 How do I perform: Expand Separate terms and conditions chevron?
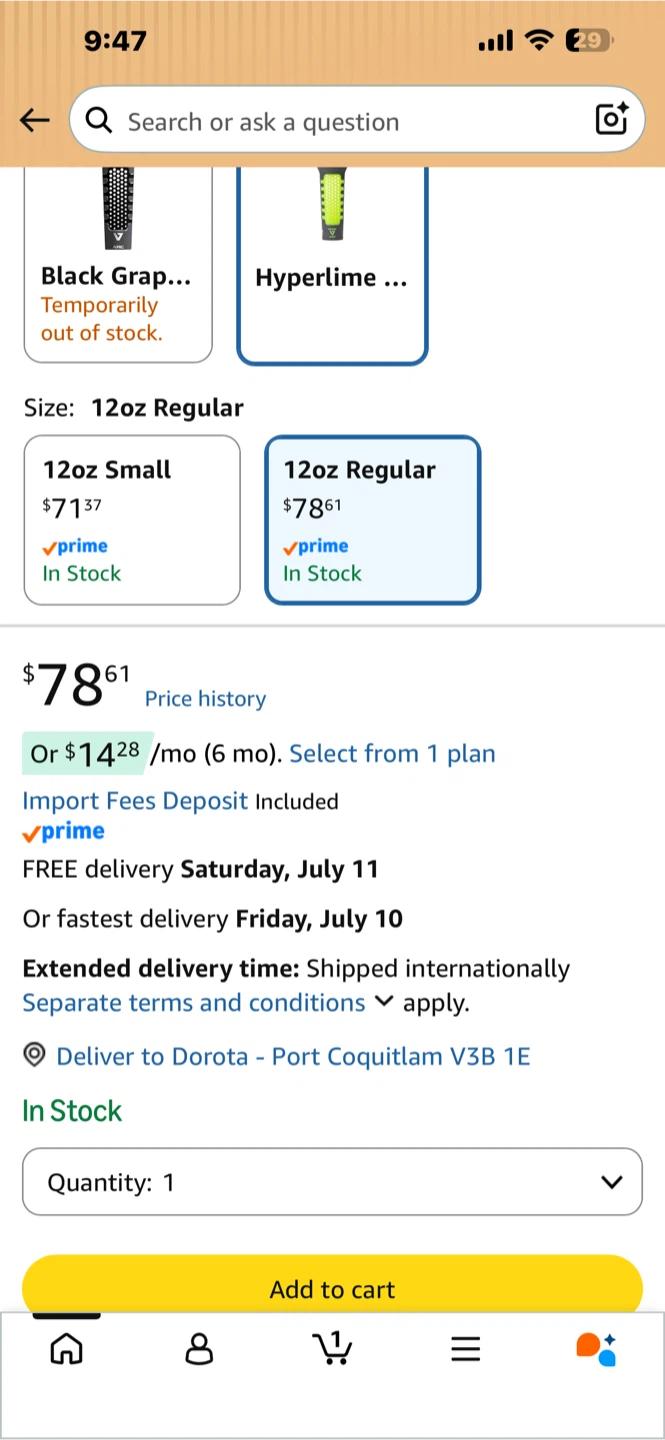click(x=383, y=1002)
